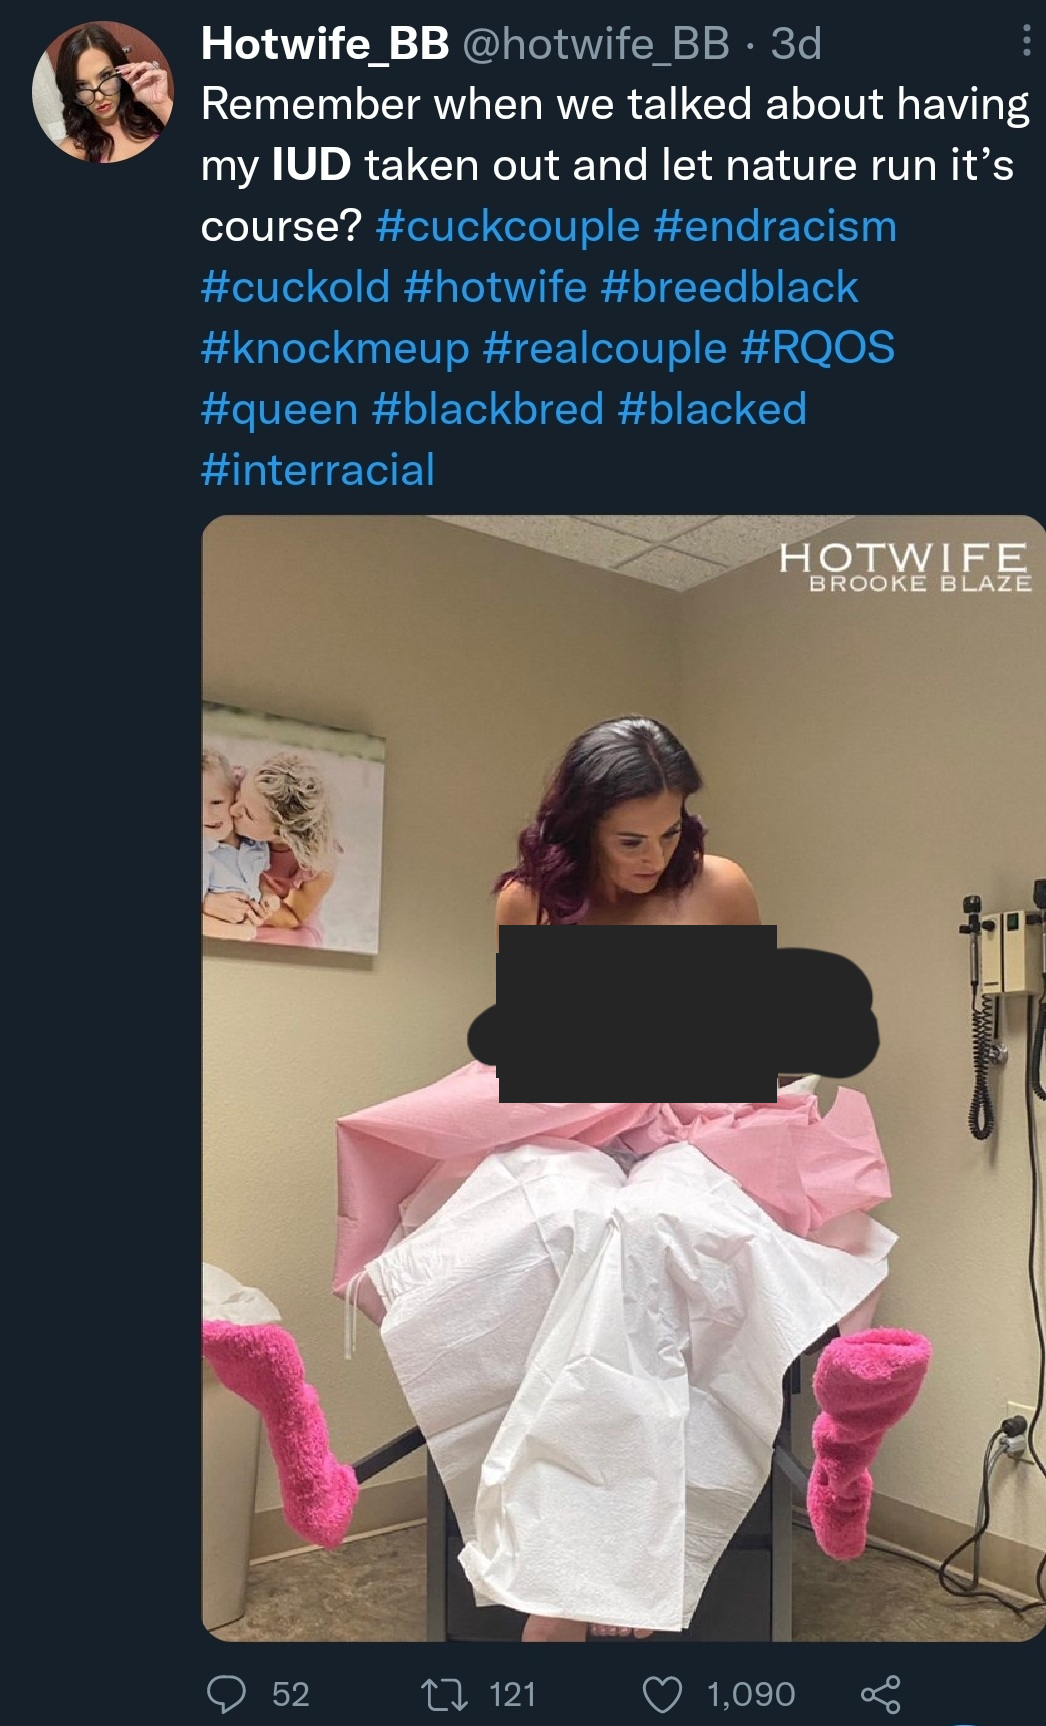Click the 1,090 likes count
Screen dimensions: 1046x1726
[751, 1694]
